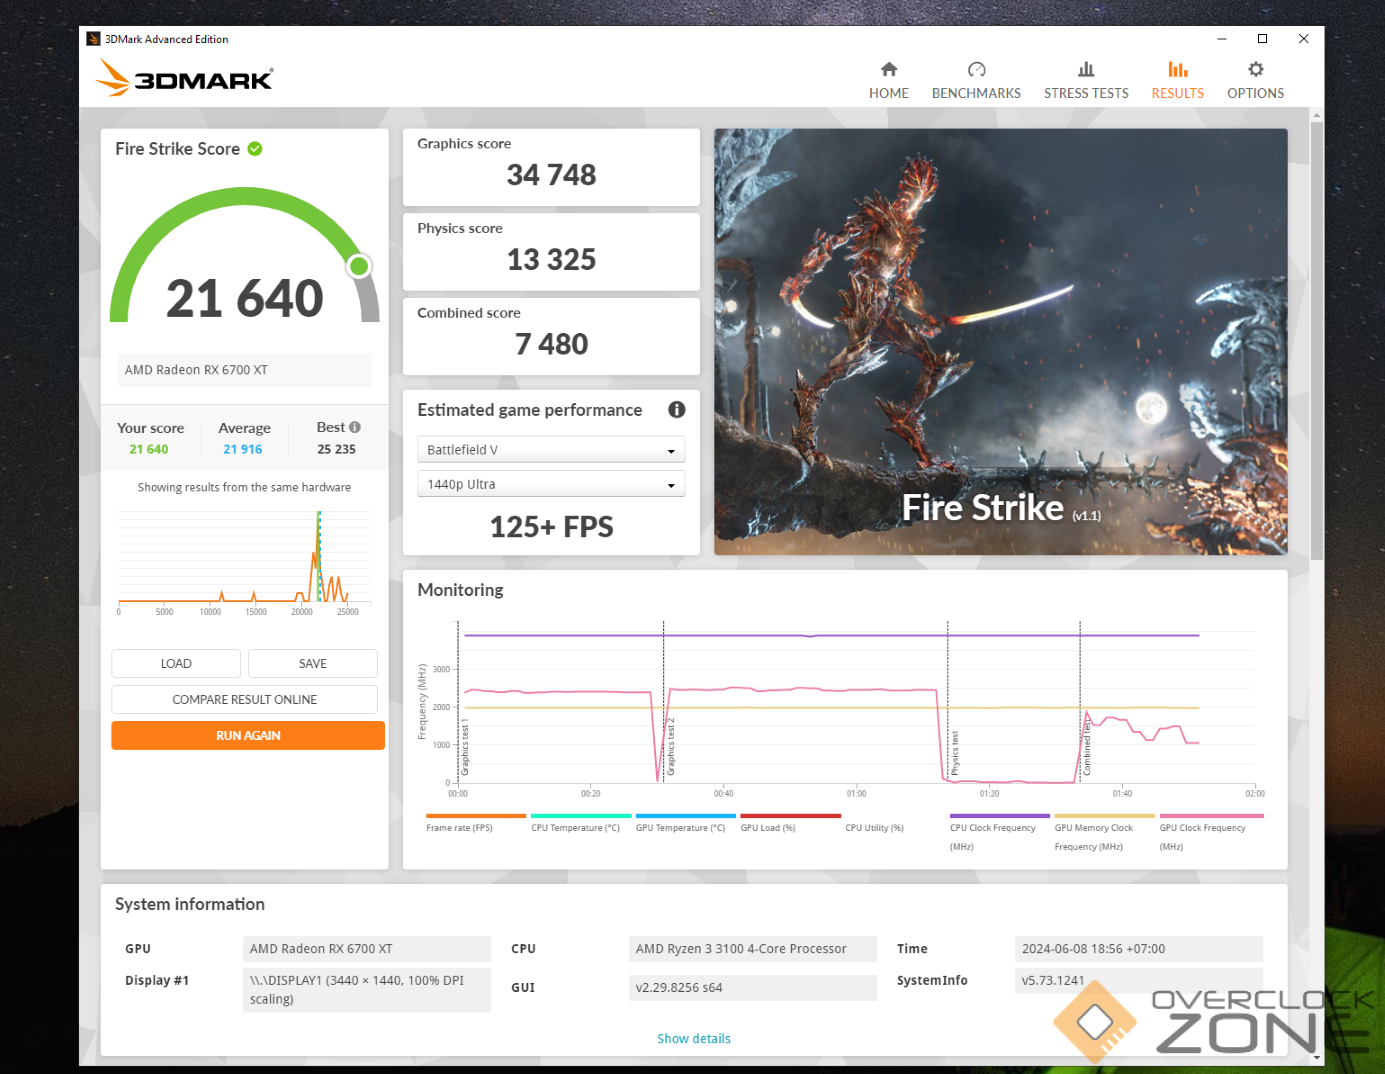
Task: Click the Options gear icon
Action: click(x=1255, y=70)
